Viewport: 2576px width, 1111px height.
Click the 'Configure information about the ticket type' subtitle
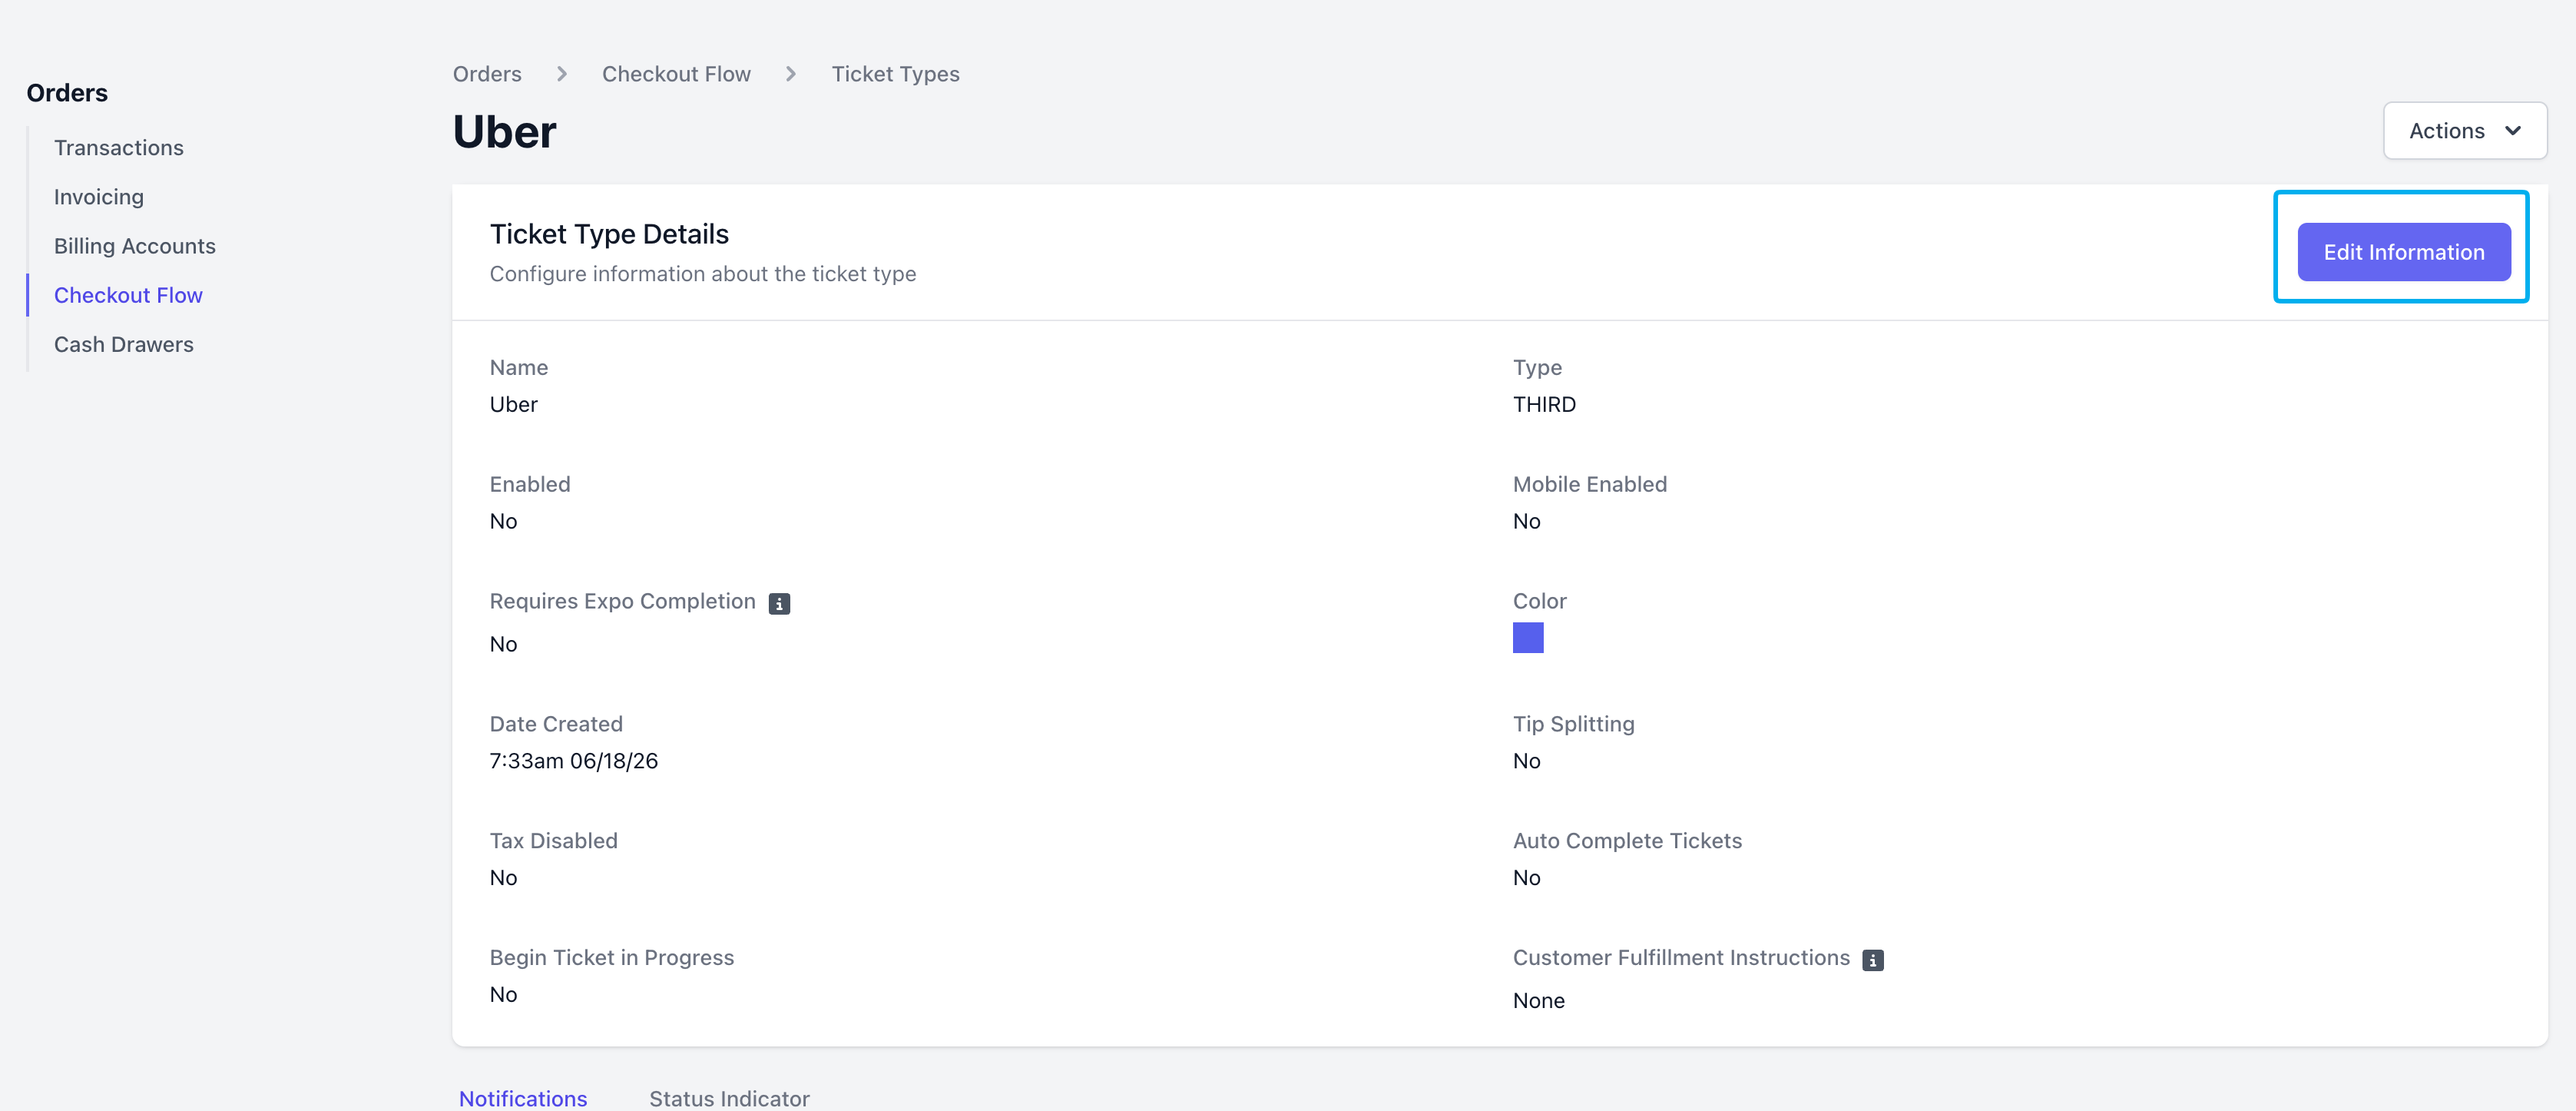pos(703,274)
